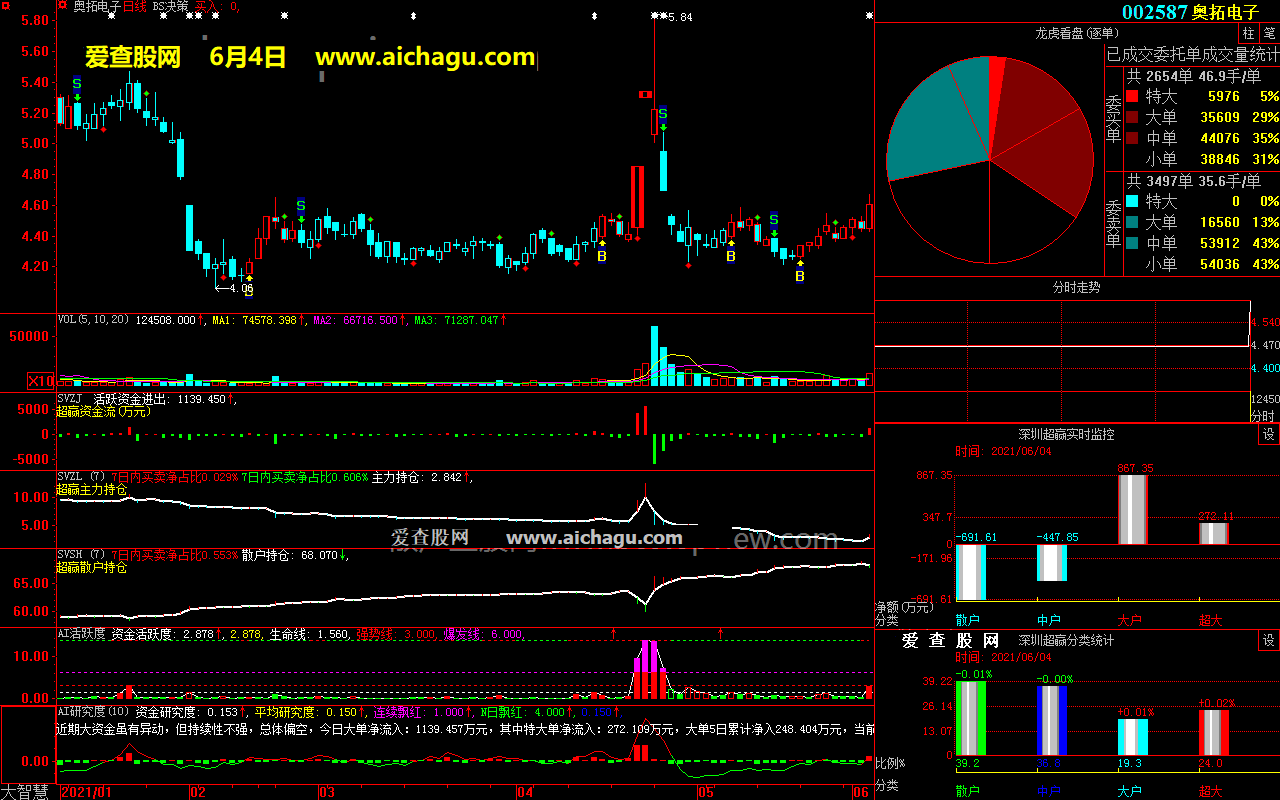Click the 已成交委托单成交量统计 header
This screenshot has width=1280, height=800.
point(1192,54)
